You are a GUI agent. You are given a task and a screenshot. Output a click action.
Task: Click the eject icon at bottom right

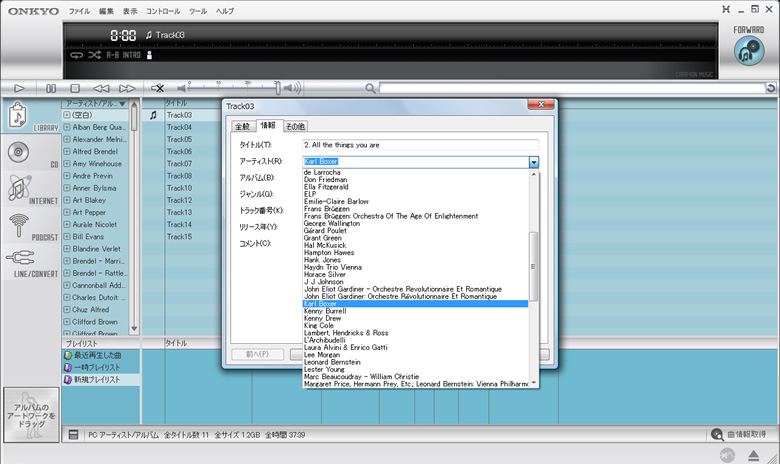(753, 455)
